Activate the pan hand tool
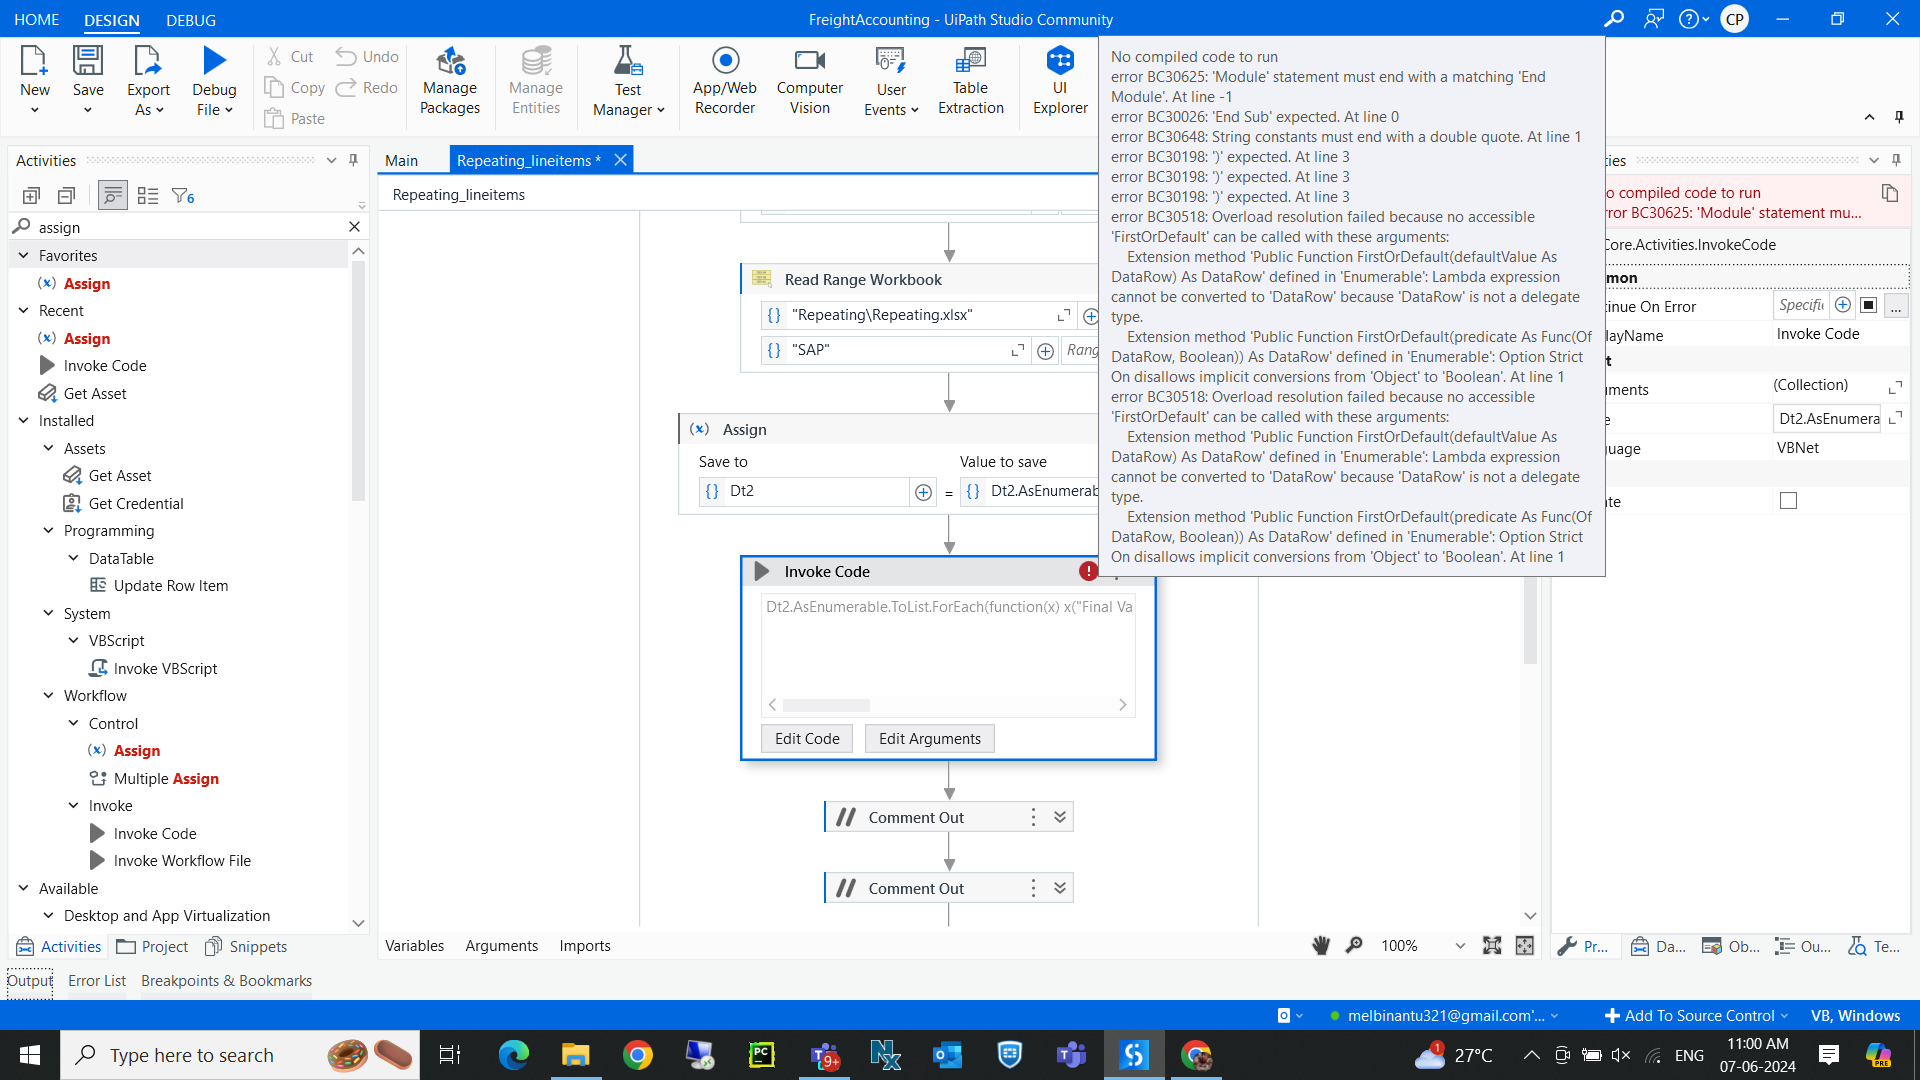Viewport: 1920px width, 1080px height. point(1321,946)
